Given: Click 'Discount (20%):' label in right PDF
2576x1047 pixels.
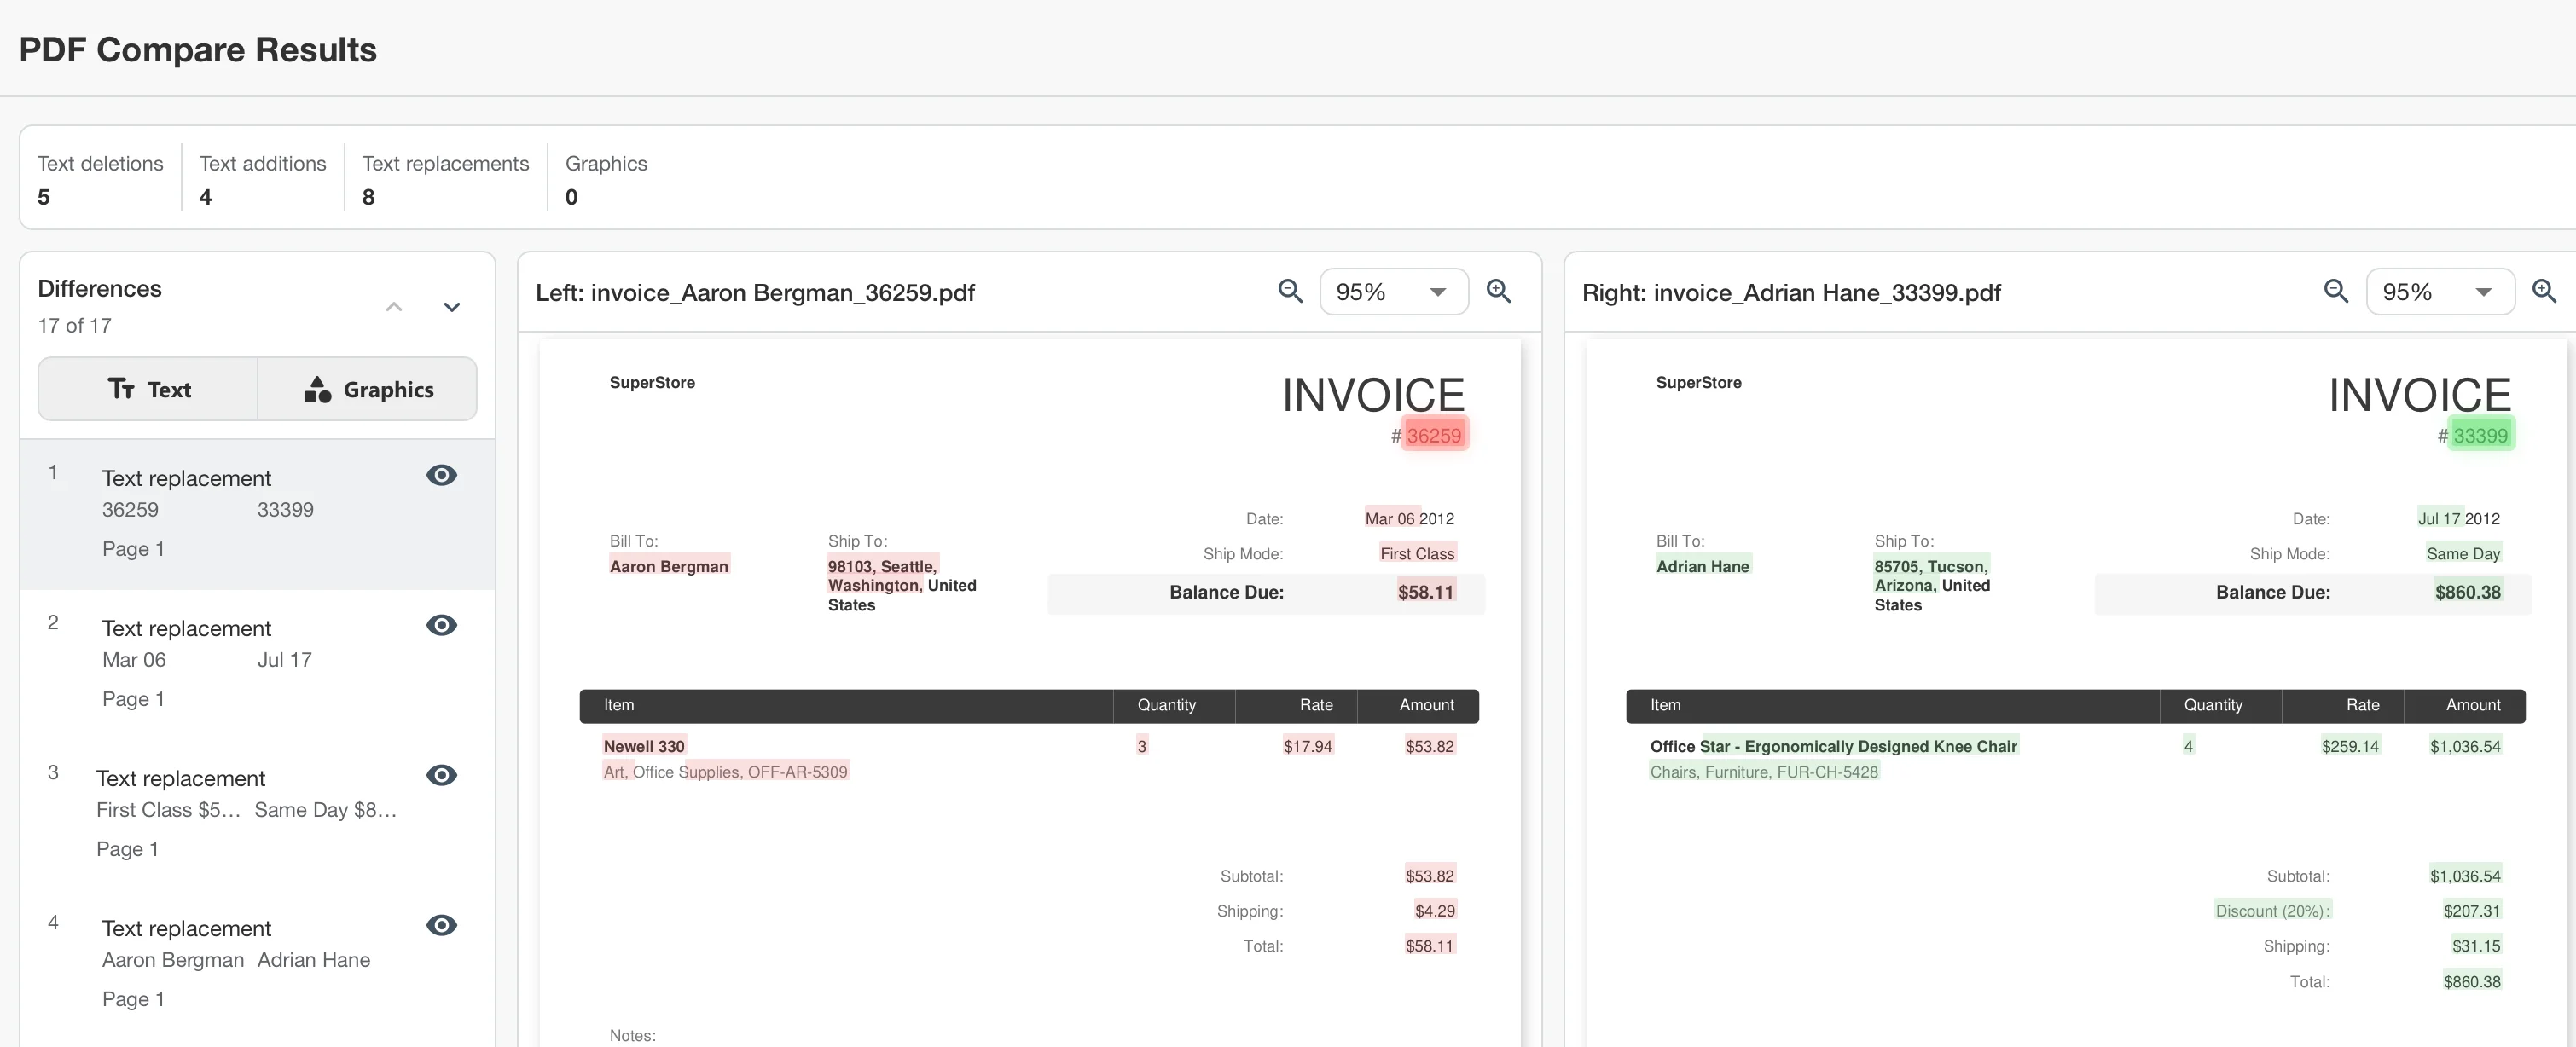Looking at the screenshot, I should point(2272,911).
